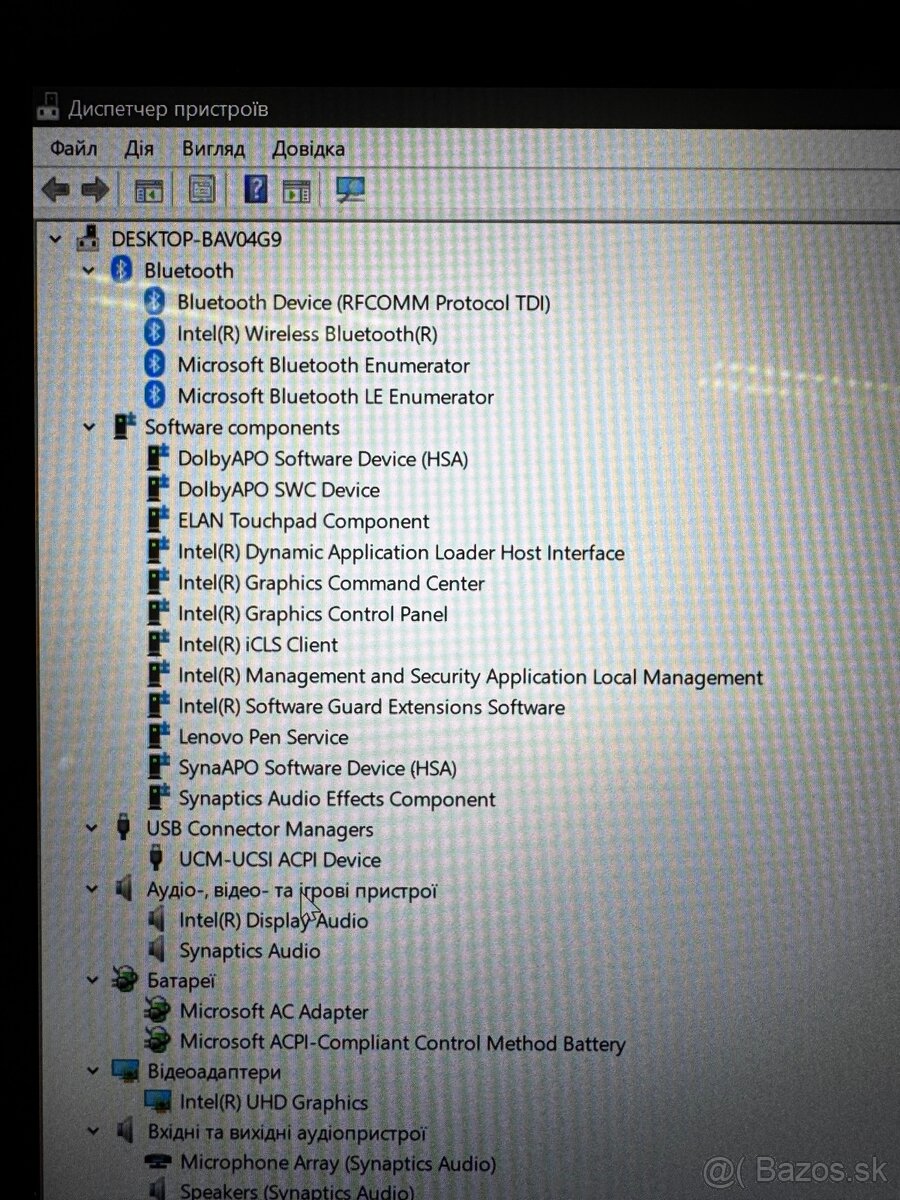The height and width of the screenshot is (1200, 900).
Task: Collapse the Bluetooth category
Action: coord(89,270)
